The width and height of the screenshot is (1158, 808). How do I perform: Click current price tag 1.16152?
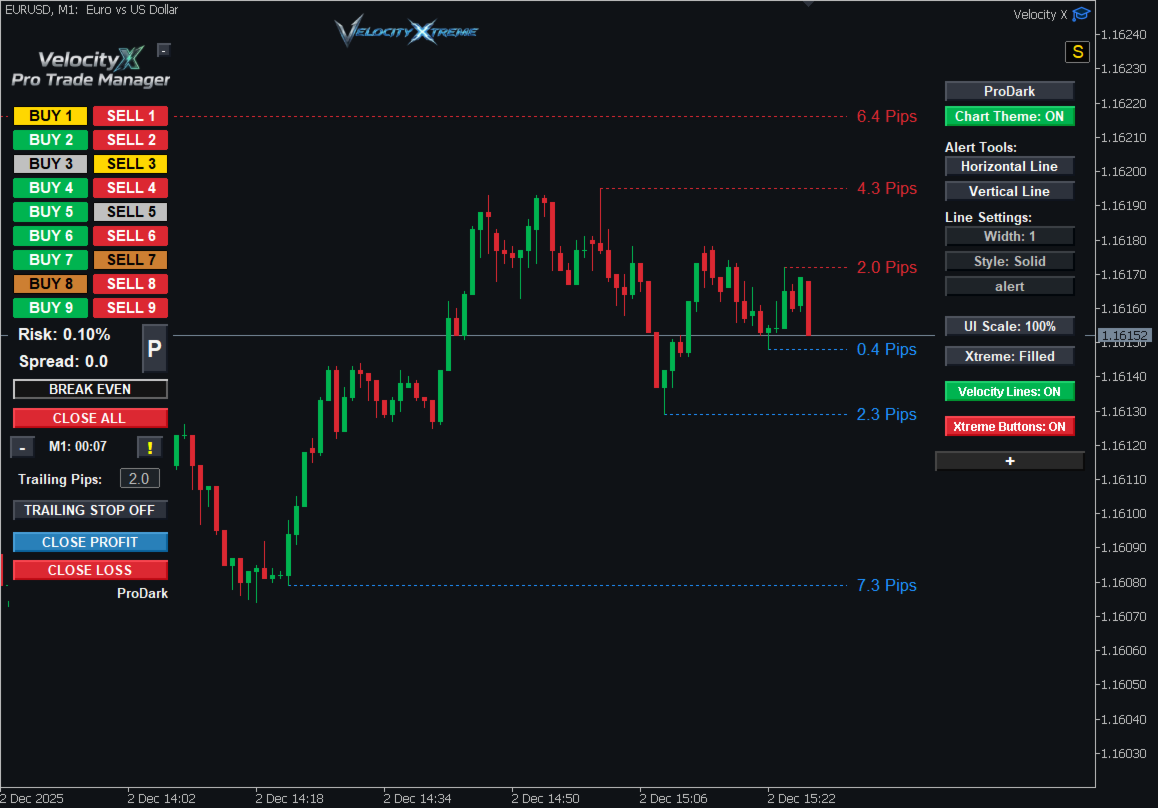[1125, 336]
